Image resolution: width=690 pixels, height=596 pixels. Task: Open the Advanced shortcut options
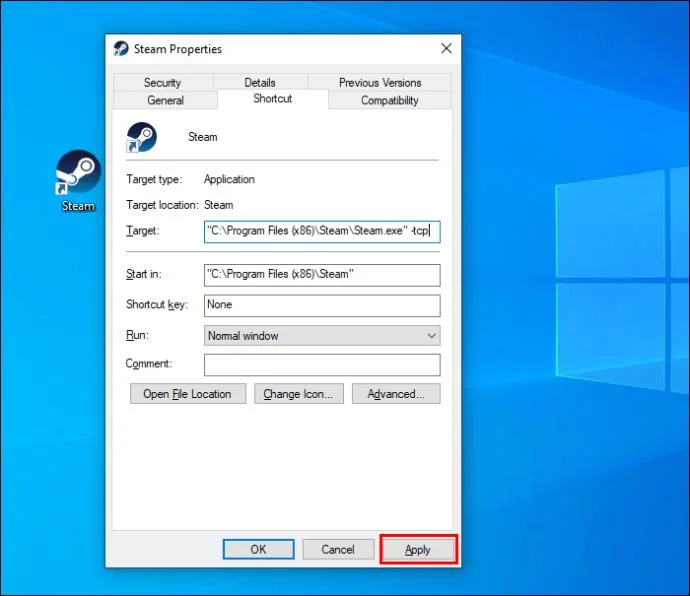[396, 394]
